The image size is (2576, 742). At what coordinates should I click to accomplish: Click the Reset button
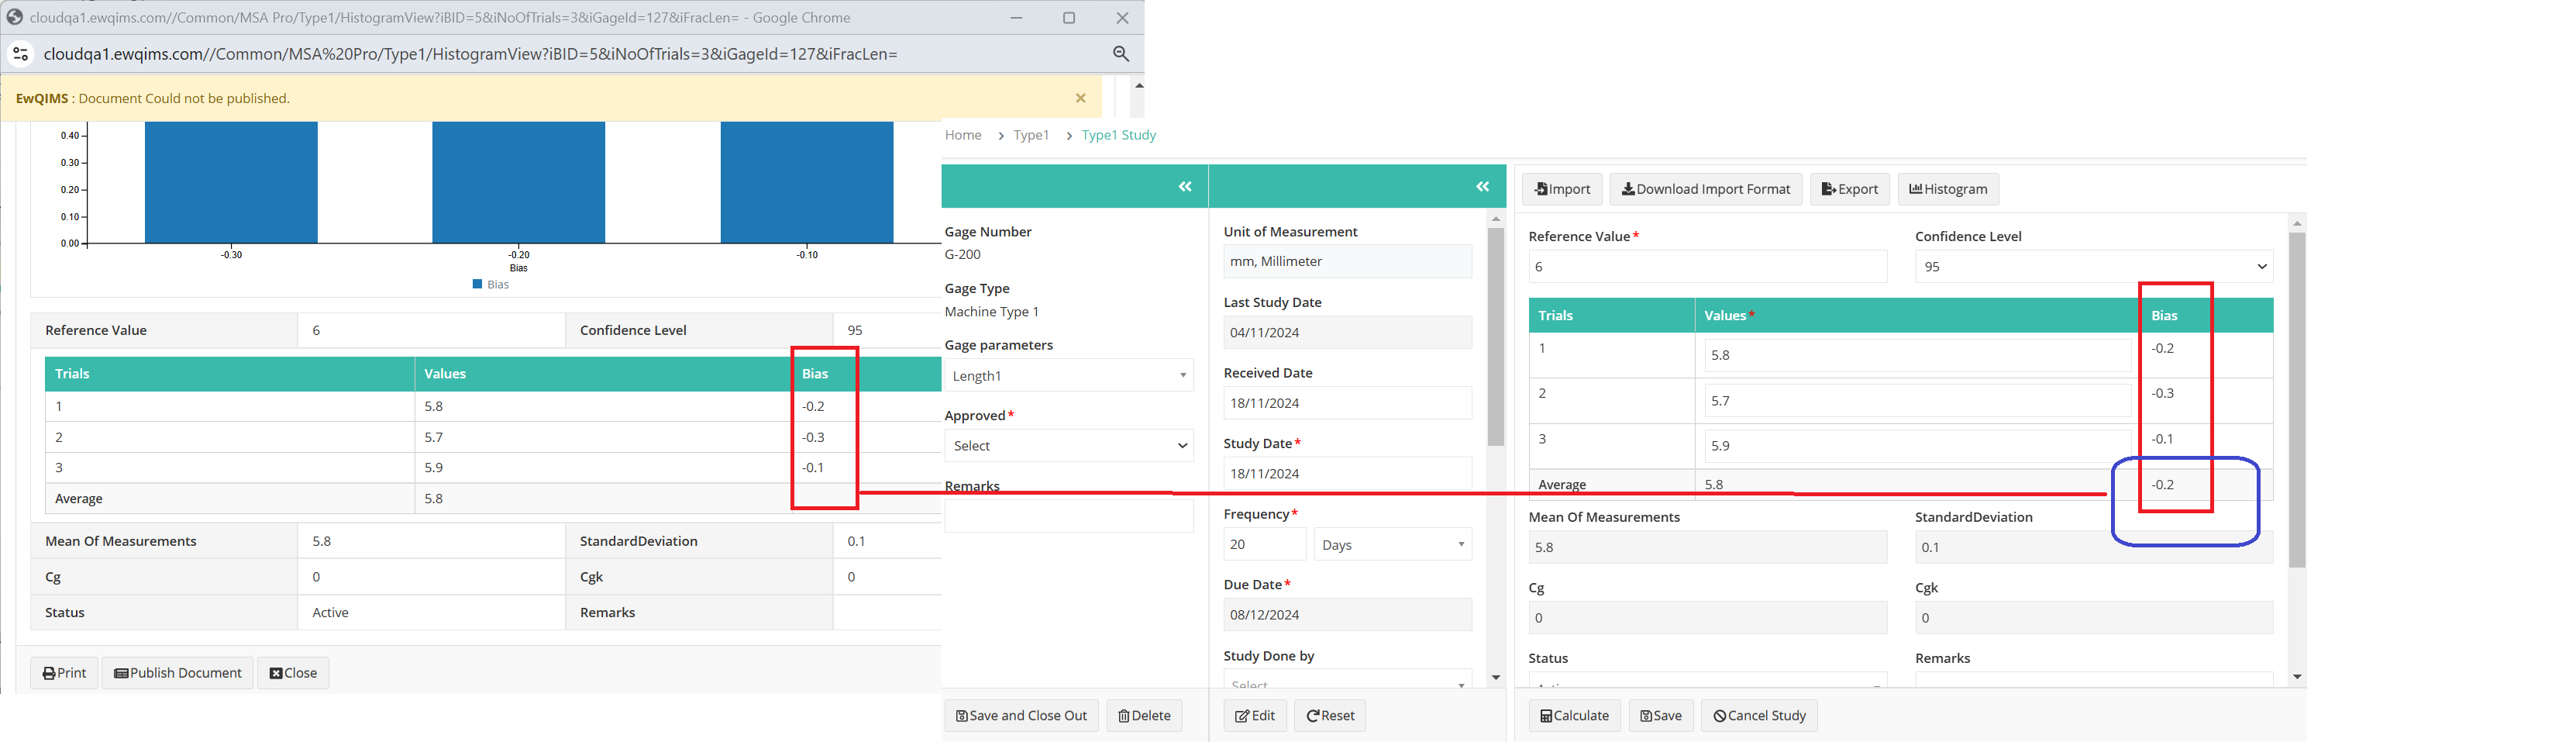(x=1330, y=716)
